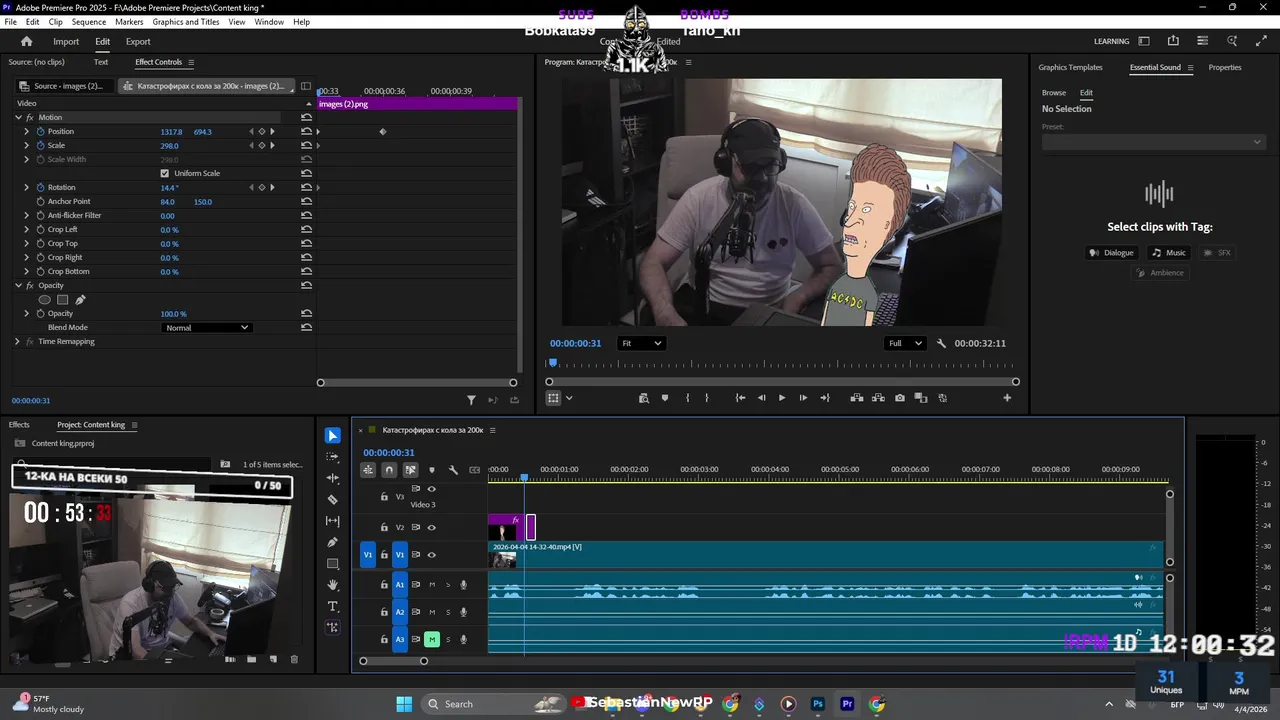
Task: Open the Properties panel tab
Action: tap(1225, 67)
